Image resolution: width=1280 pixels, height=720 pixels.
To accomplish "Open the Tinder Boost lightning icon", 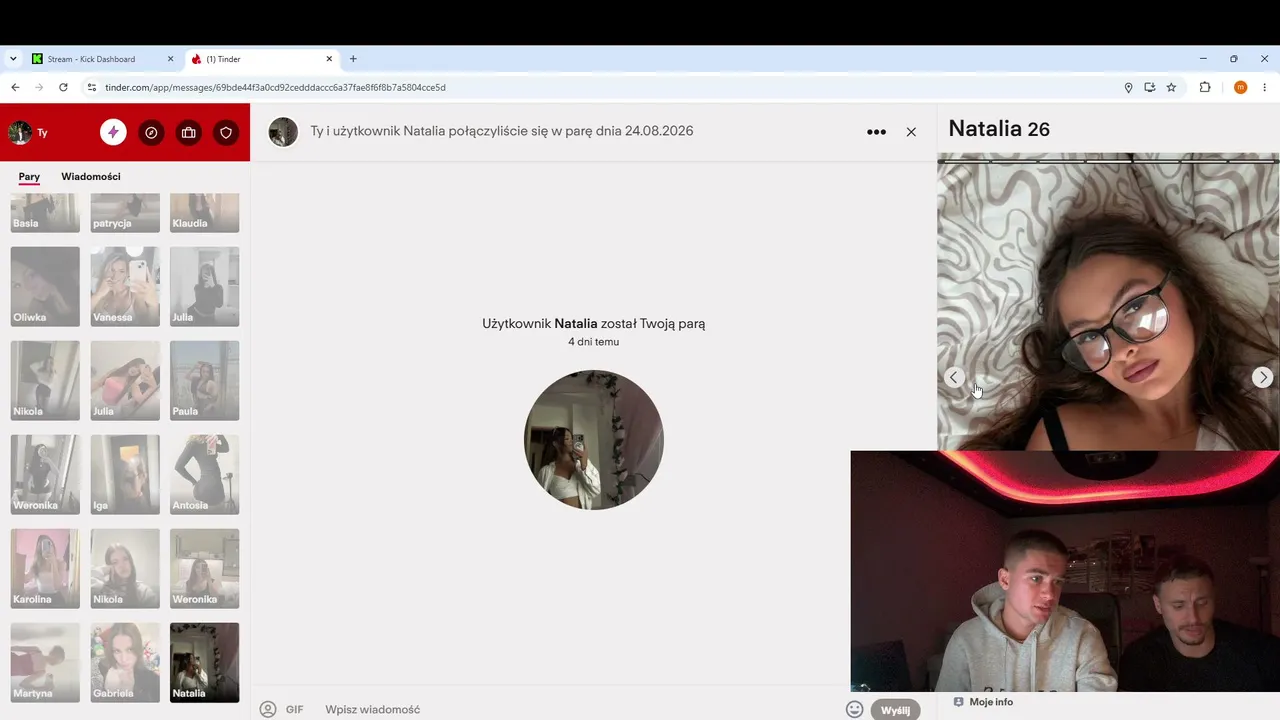I will (x=113, y=132).
